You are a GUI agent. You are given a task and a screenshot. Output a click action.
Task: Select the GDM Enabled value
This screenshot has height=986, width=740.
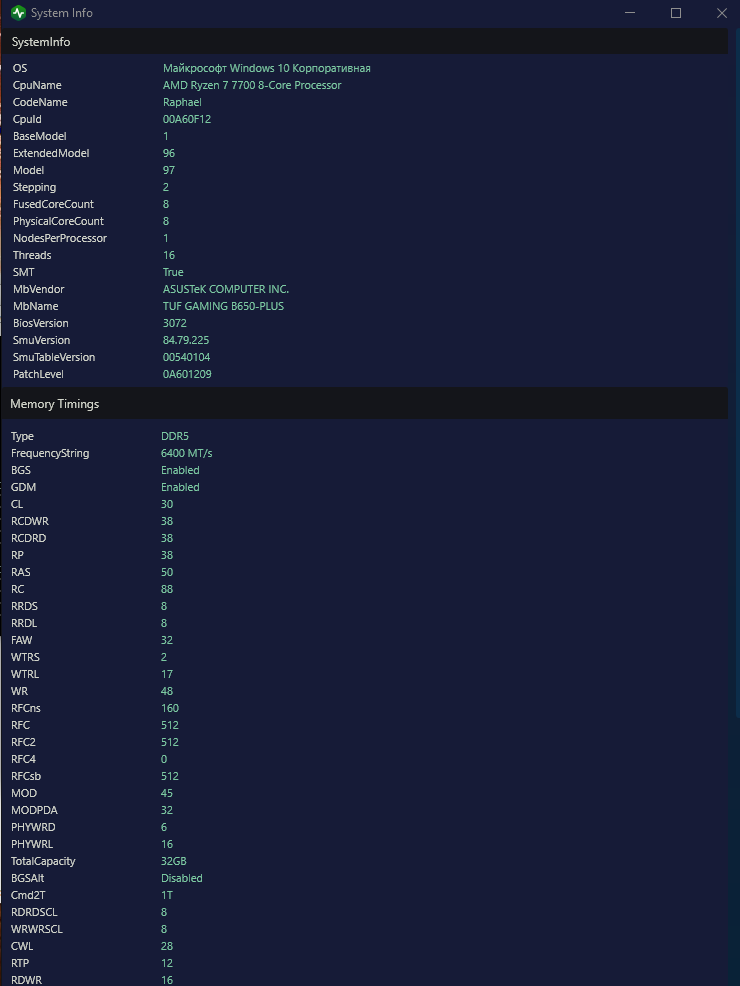(x=180, y=487)
